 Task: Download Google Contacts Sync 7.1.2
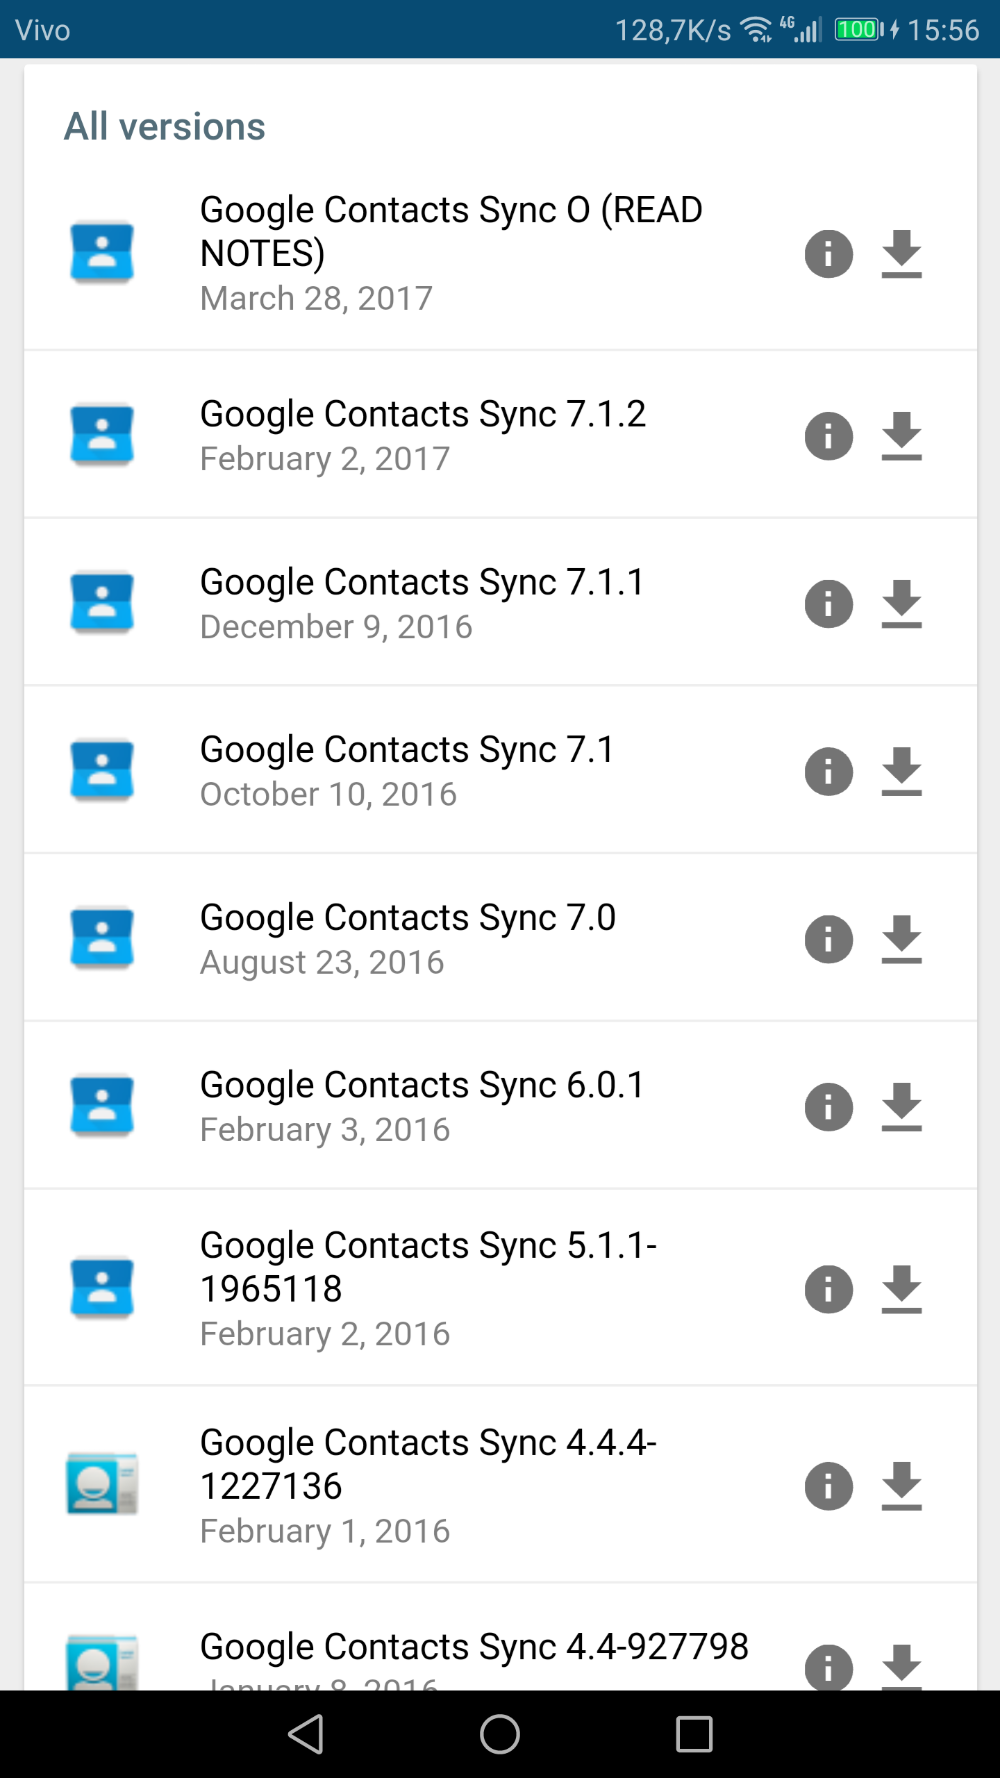(901, 436)
